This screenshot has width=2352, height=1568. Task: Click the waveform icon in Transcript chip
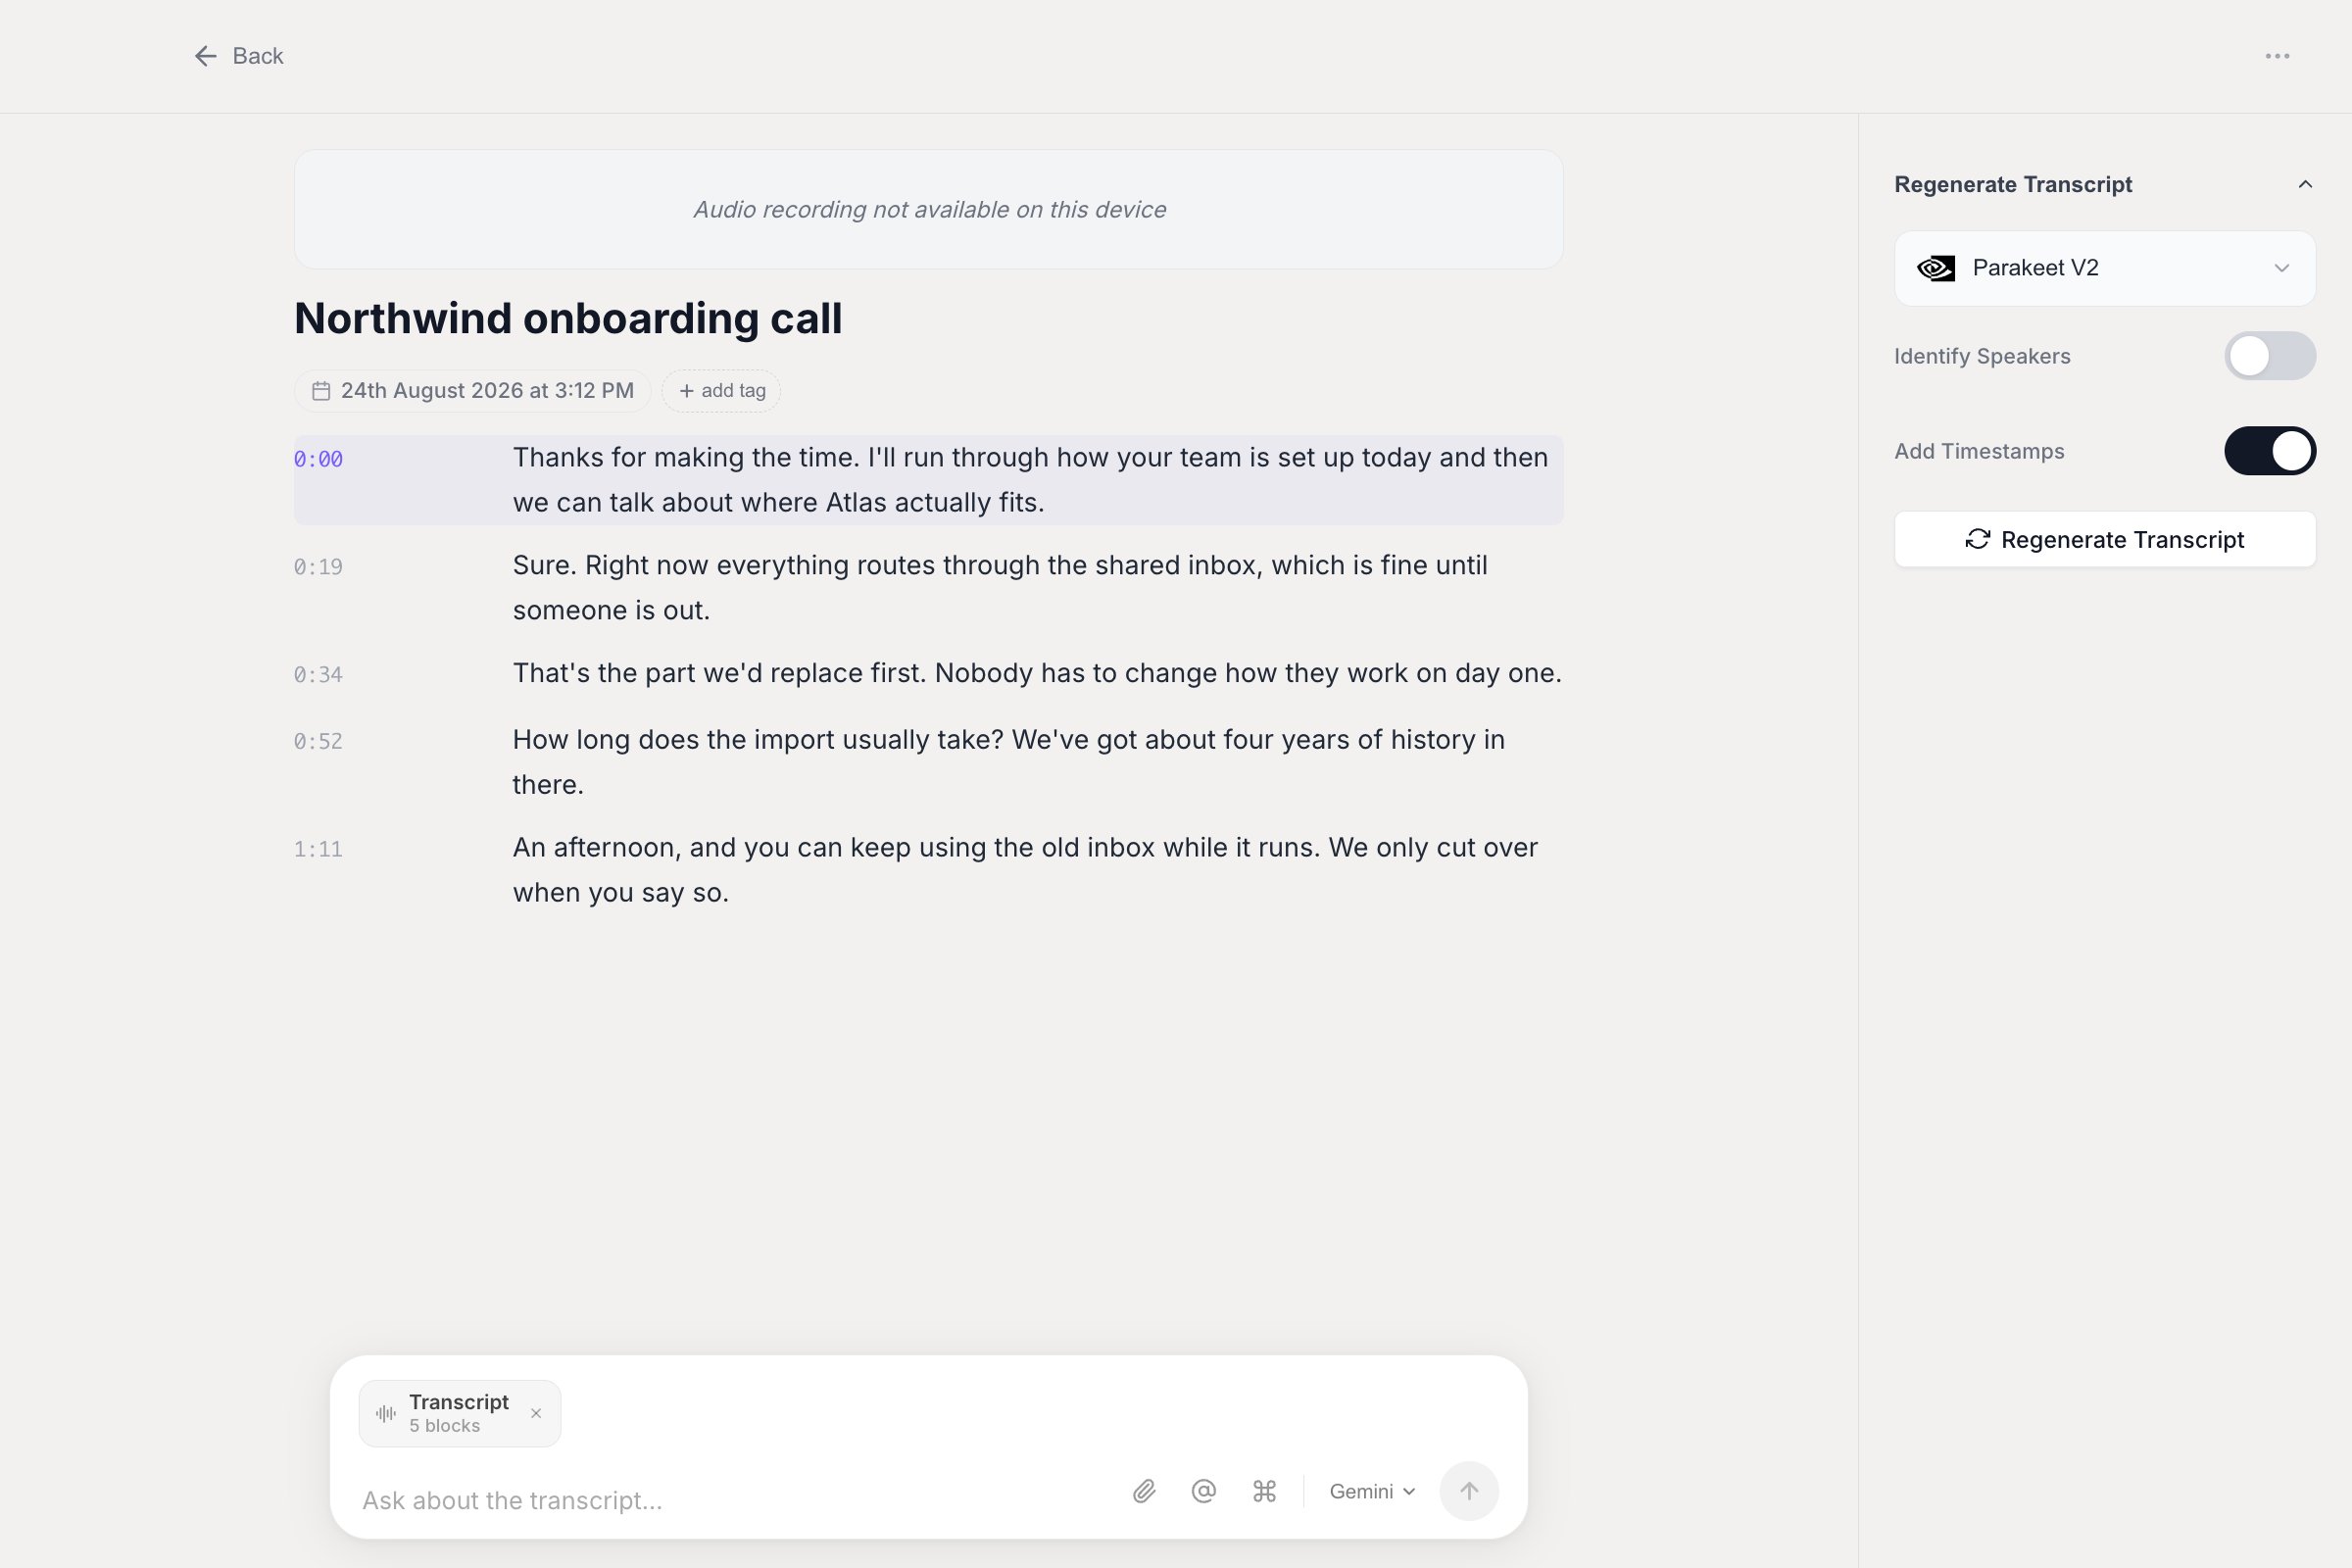386,1413
